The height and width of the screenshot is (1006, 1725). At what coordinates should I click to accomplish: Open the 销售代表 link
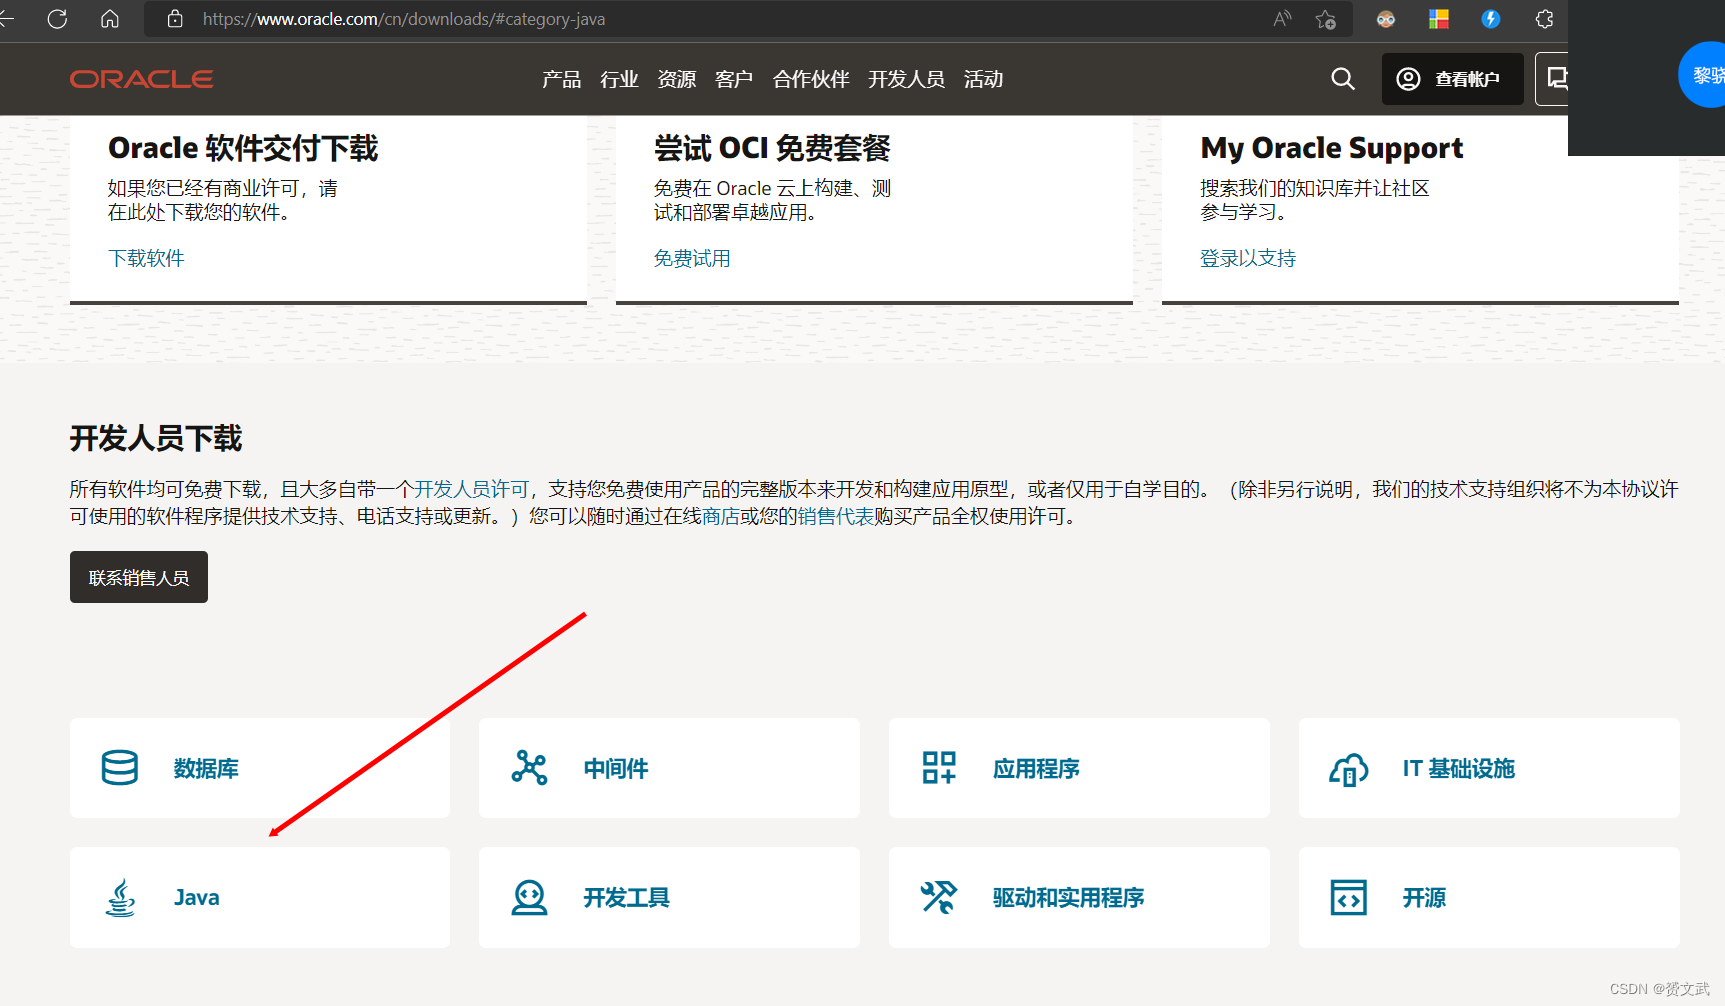click(836, 516)
